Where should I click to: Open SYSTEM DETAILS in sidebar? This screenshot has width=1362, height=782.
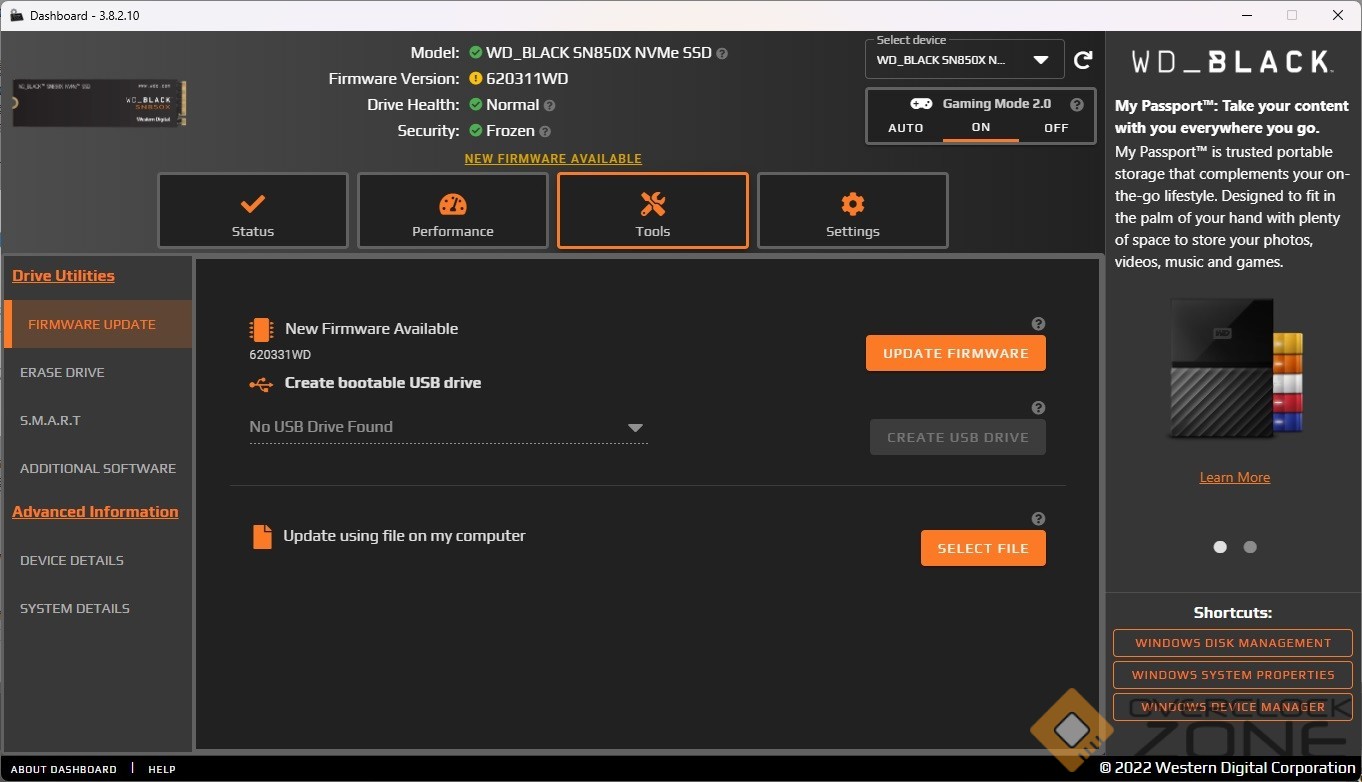98,608
